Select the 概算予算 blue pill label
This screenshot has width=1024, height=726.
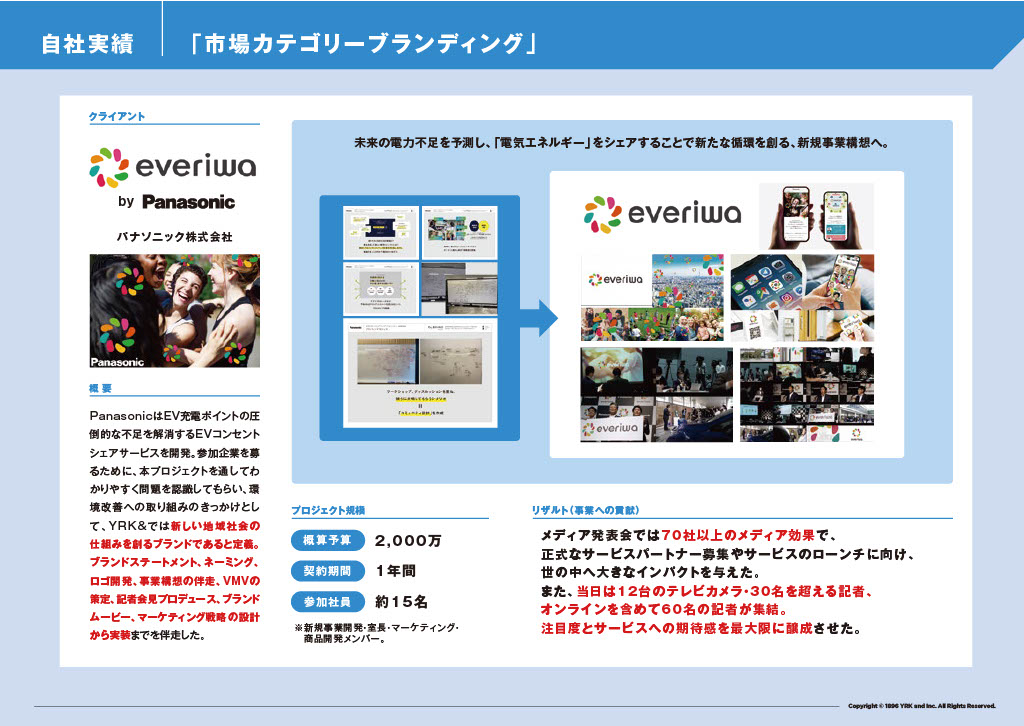[326, 540]
